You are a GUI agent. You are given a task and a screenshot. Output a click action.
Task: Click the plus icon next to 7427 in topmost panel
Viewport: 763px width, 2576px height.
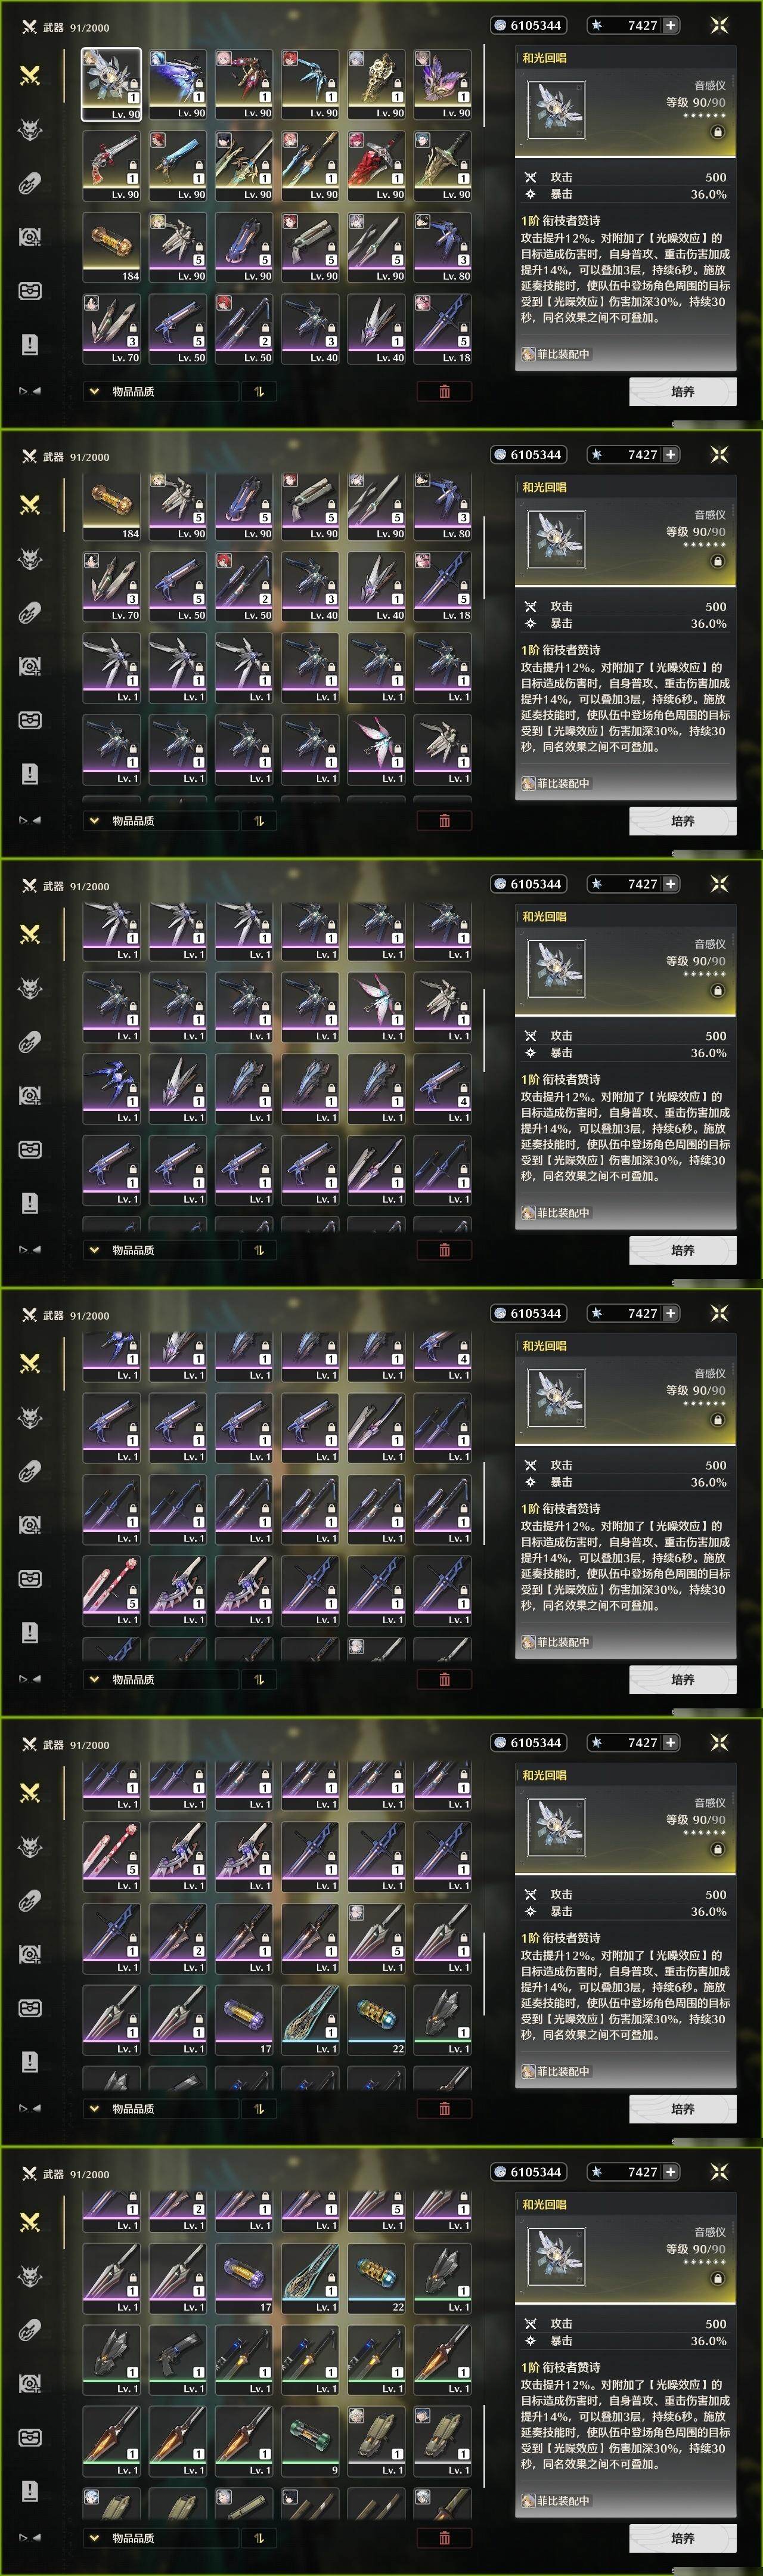point(670,25)
